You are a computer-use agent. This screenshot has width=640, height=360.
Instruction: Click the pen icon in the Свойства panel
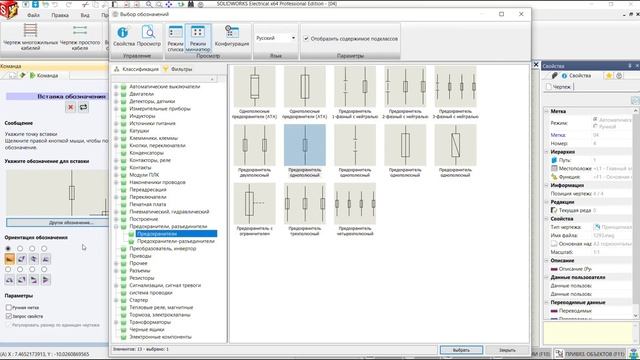pyautogui.click(x=555, y=76)
